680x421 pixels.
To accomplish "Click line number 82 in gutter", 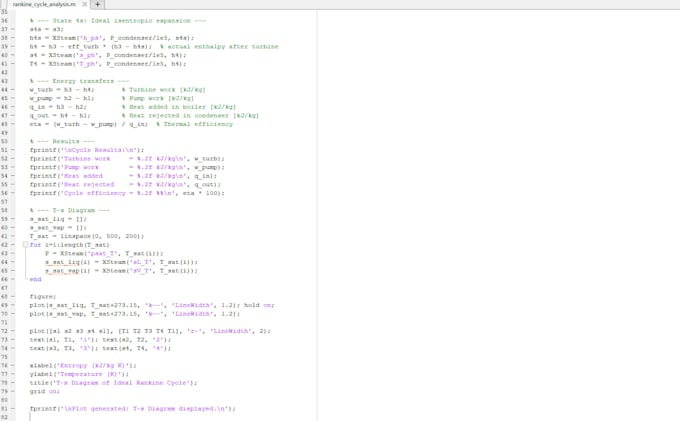I will click(x=4, y=418).
